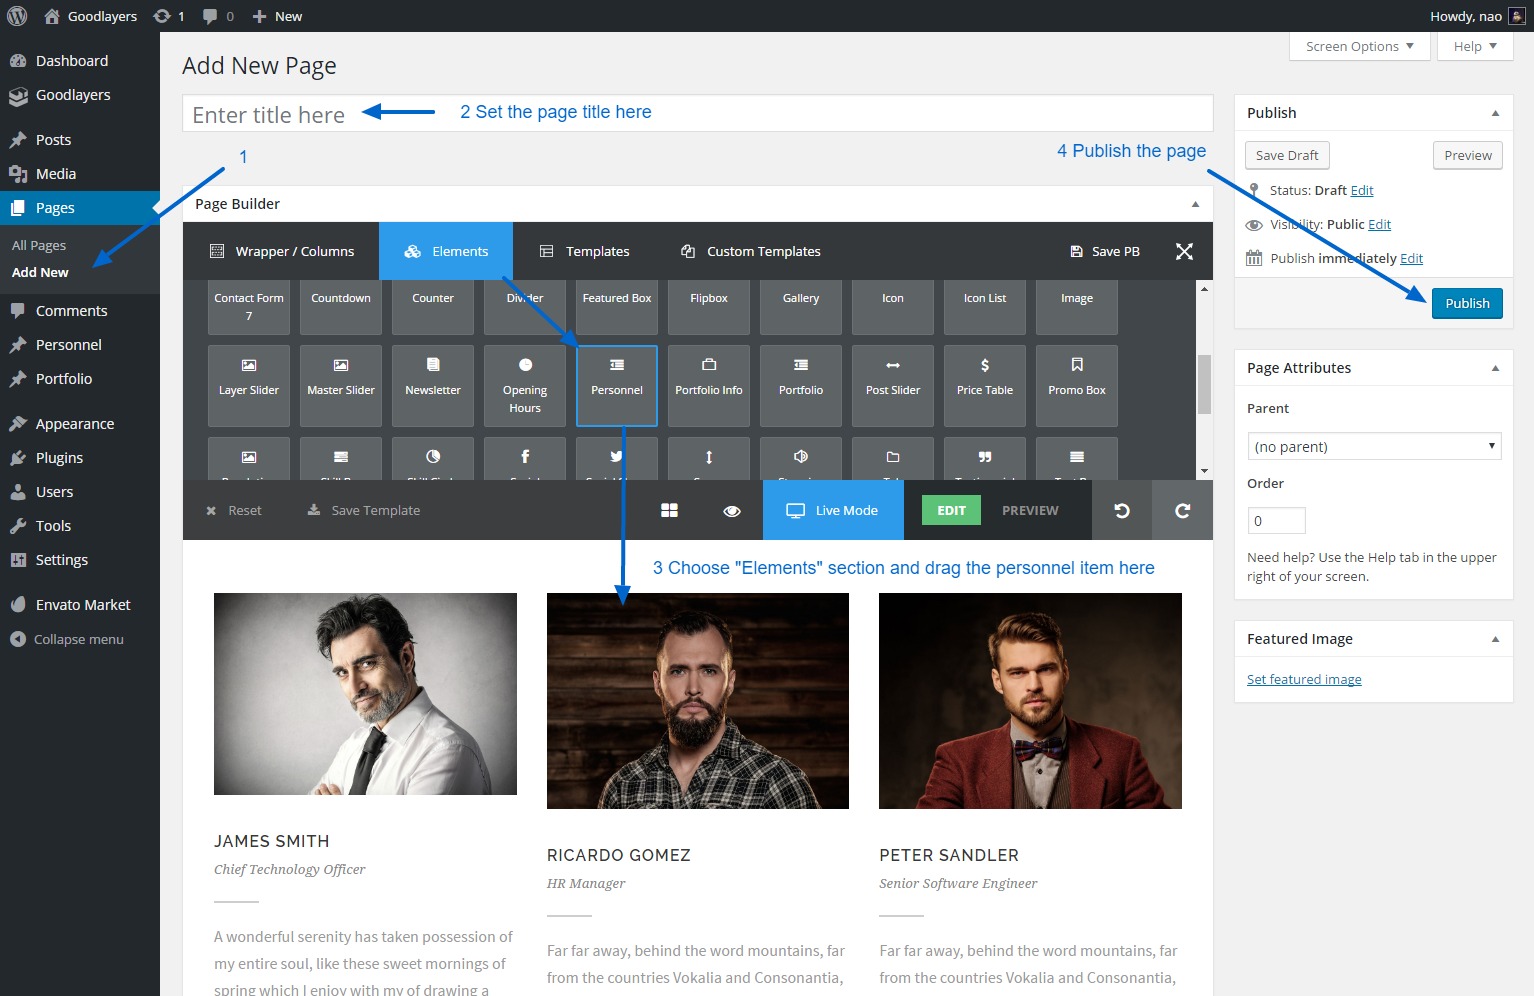The image size is (1534, 996).
Task: Switch to the Templates tab
Action: click(585, 252)
